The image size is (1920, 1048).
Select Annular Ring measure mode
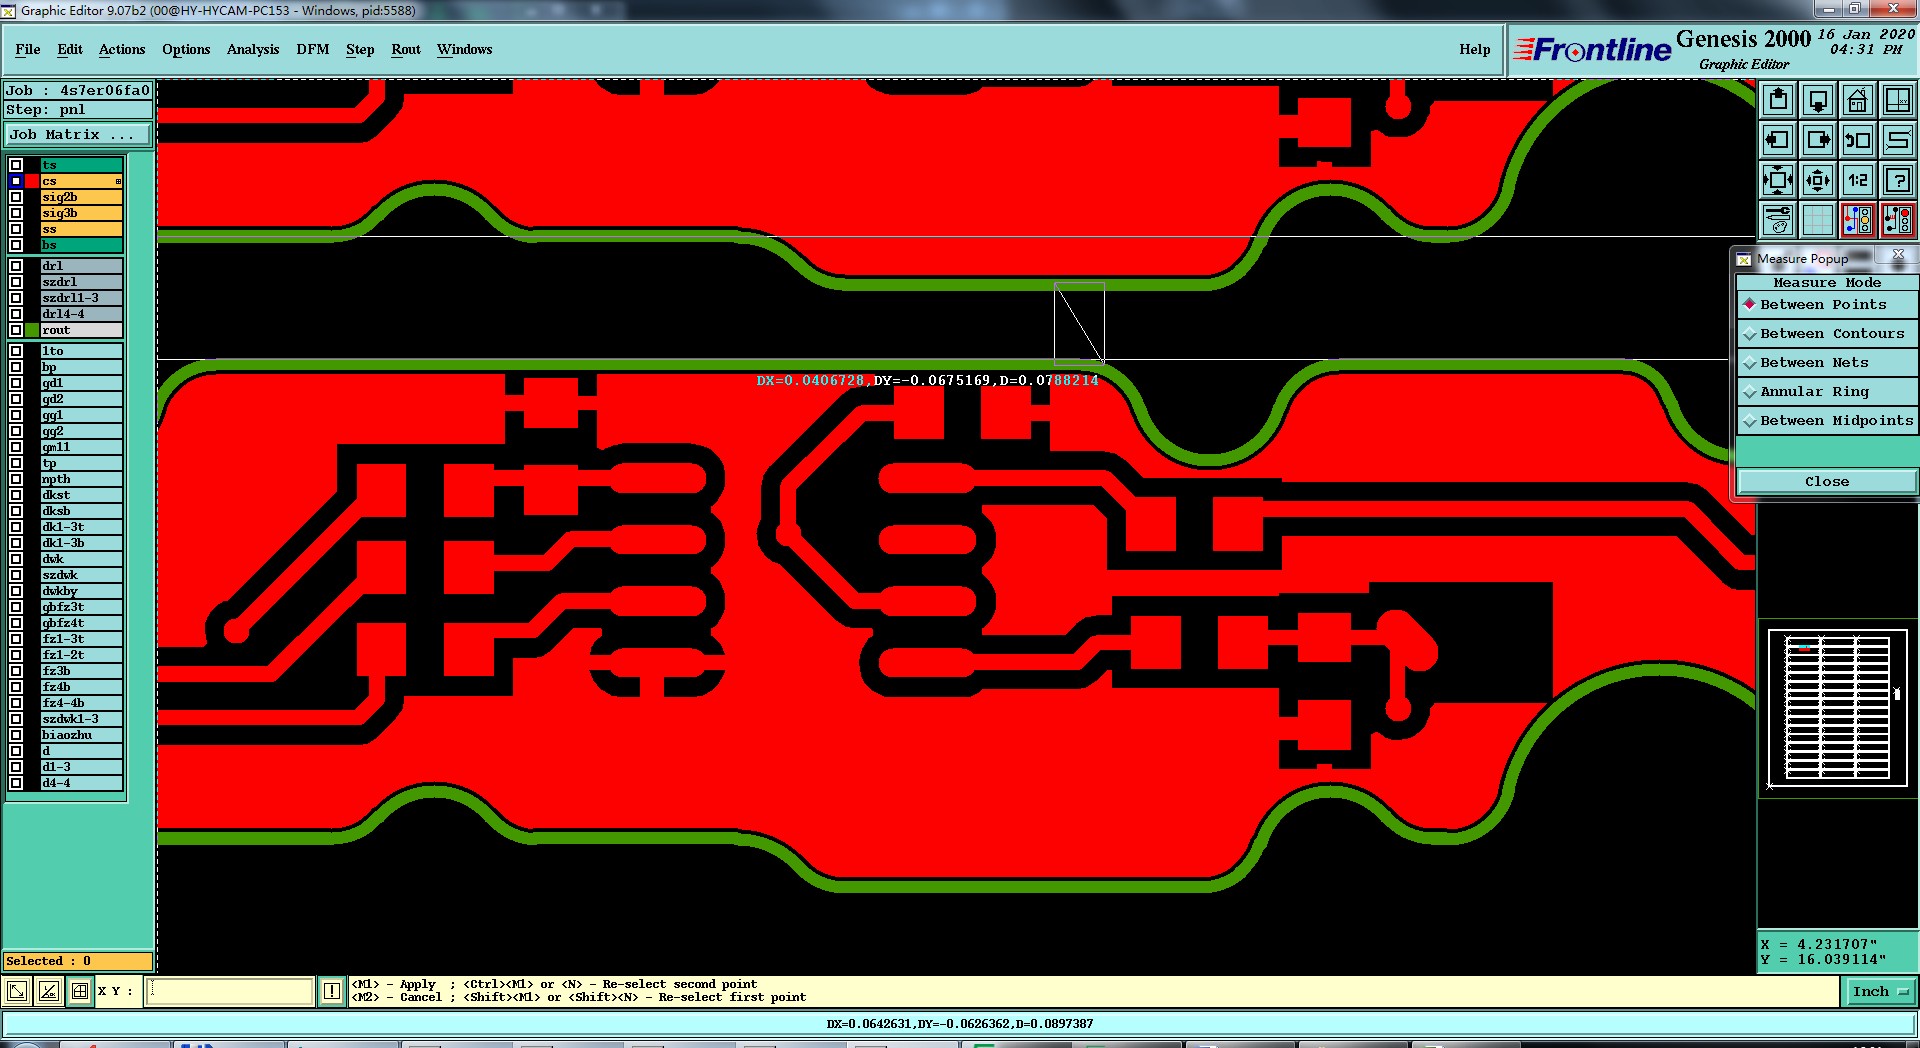coord(1827,392)
